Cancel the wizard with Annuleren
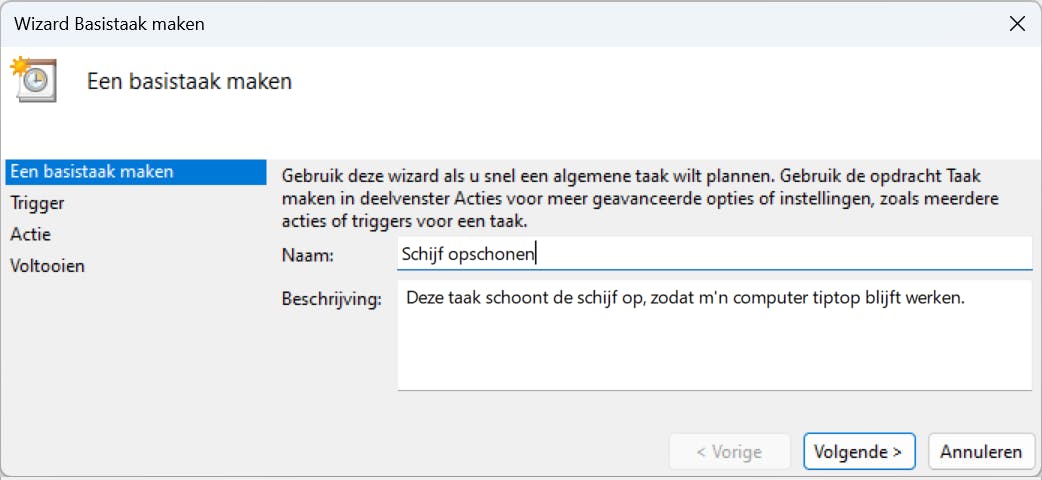Screen dimensions: 1042x480 point(981,452)
